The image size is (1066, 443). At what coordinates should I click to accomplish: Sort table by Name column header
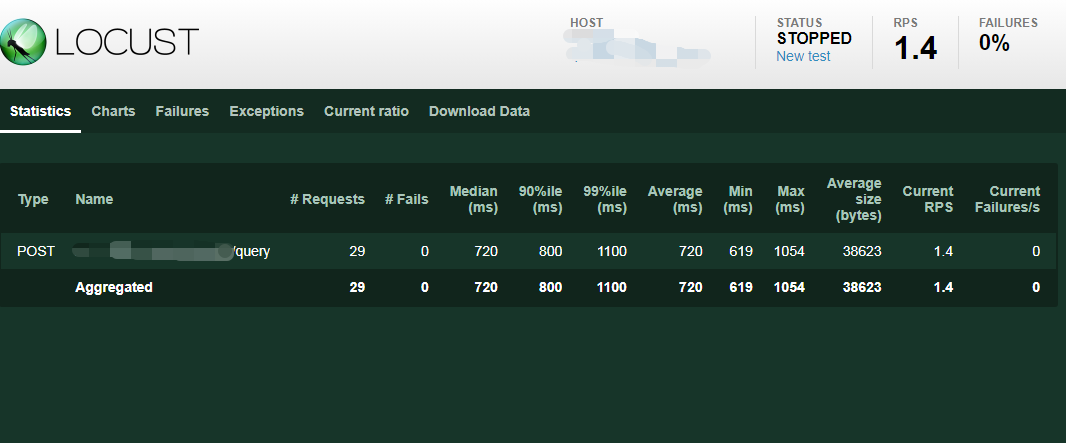[94, 199]
